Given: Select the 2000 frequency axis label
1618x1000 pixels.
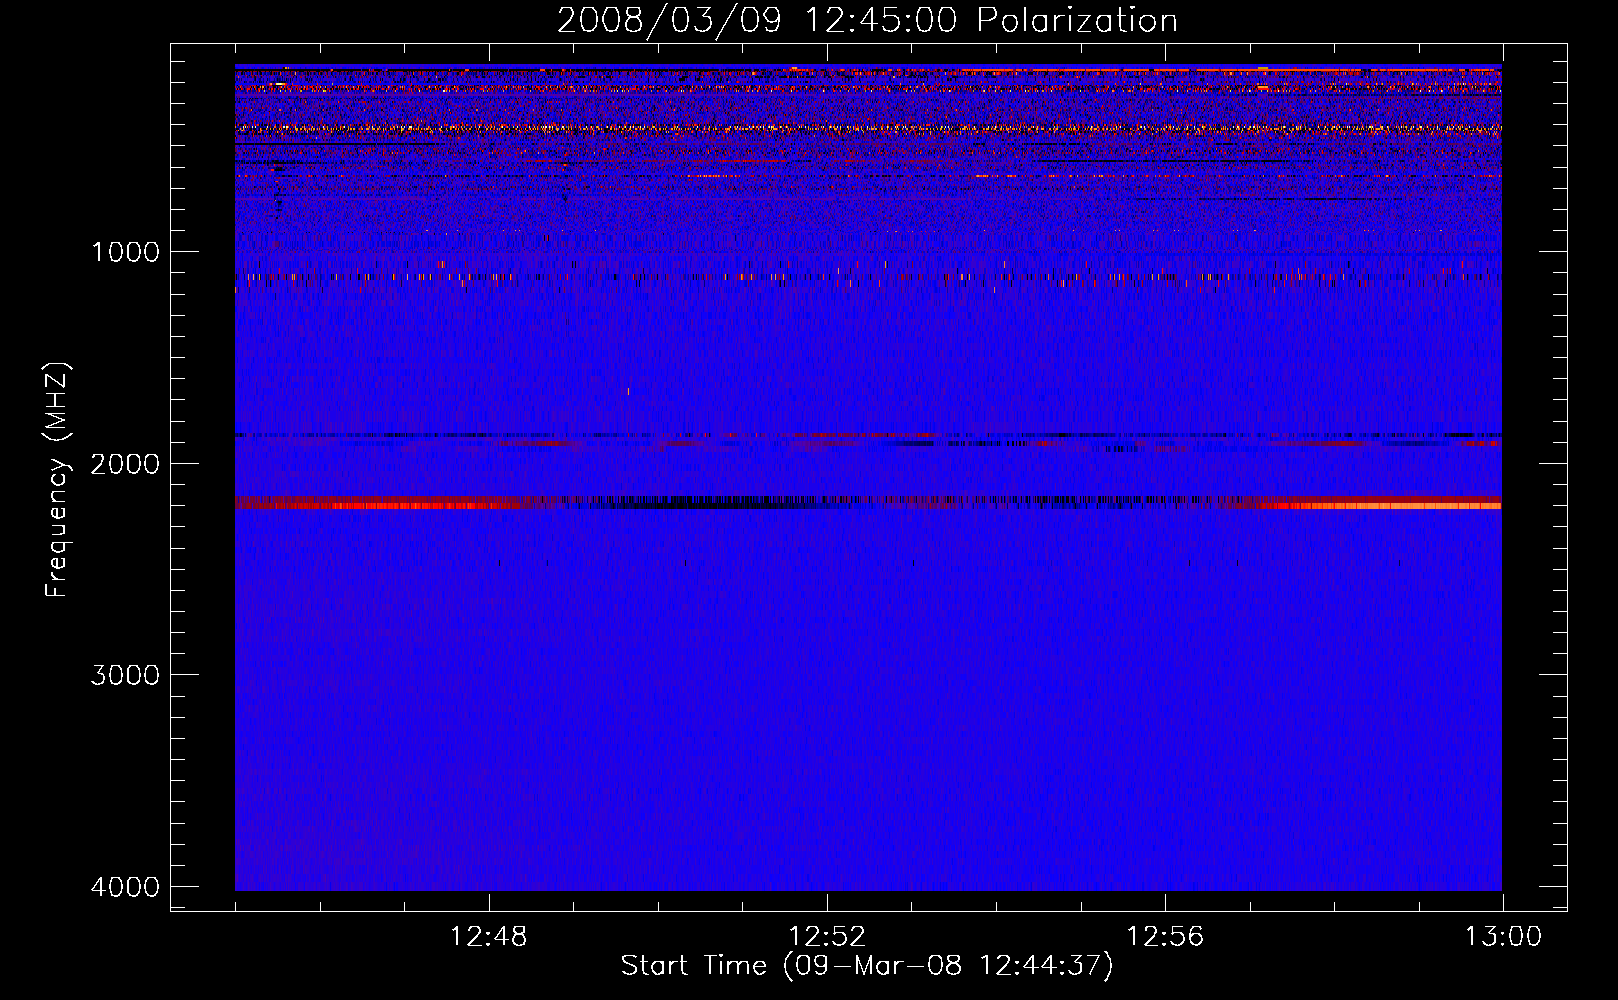Looking at the screenshot, I should (125, 464).
